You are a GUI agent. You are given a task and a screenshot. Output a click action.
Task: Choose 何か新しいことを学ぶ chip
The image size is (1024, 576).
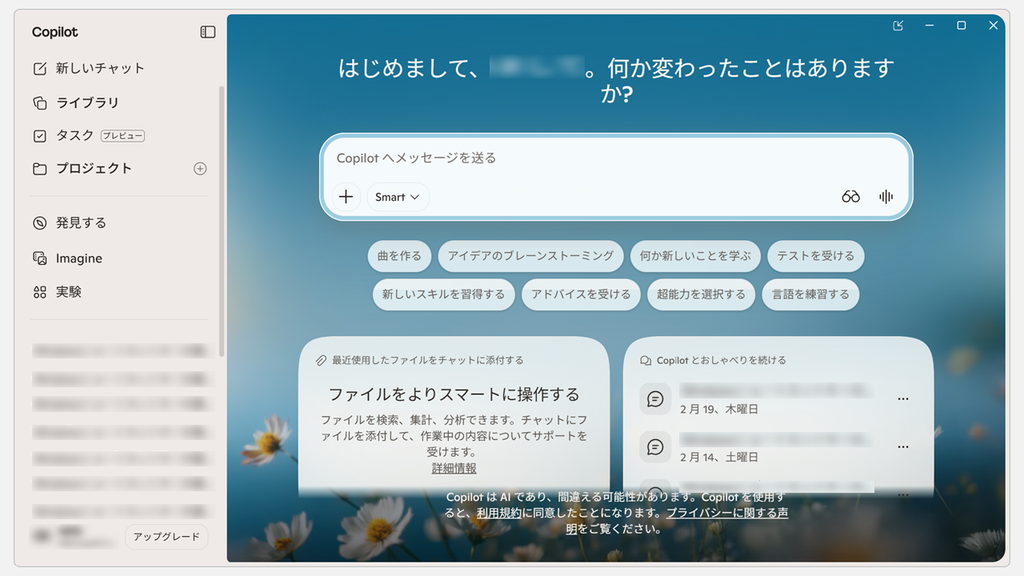point(696,256)
